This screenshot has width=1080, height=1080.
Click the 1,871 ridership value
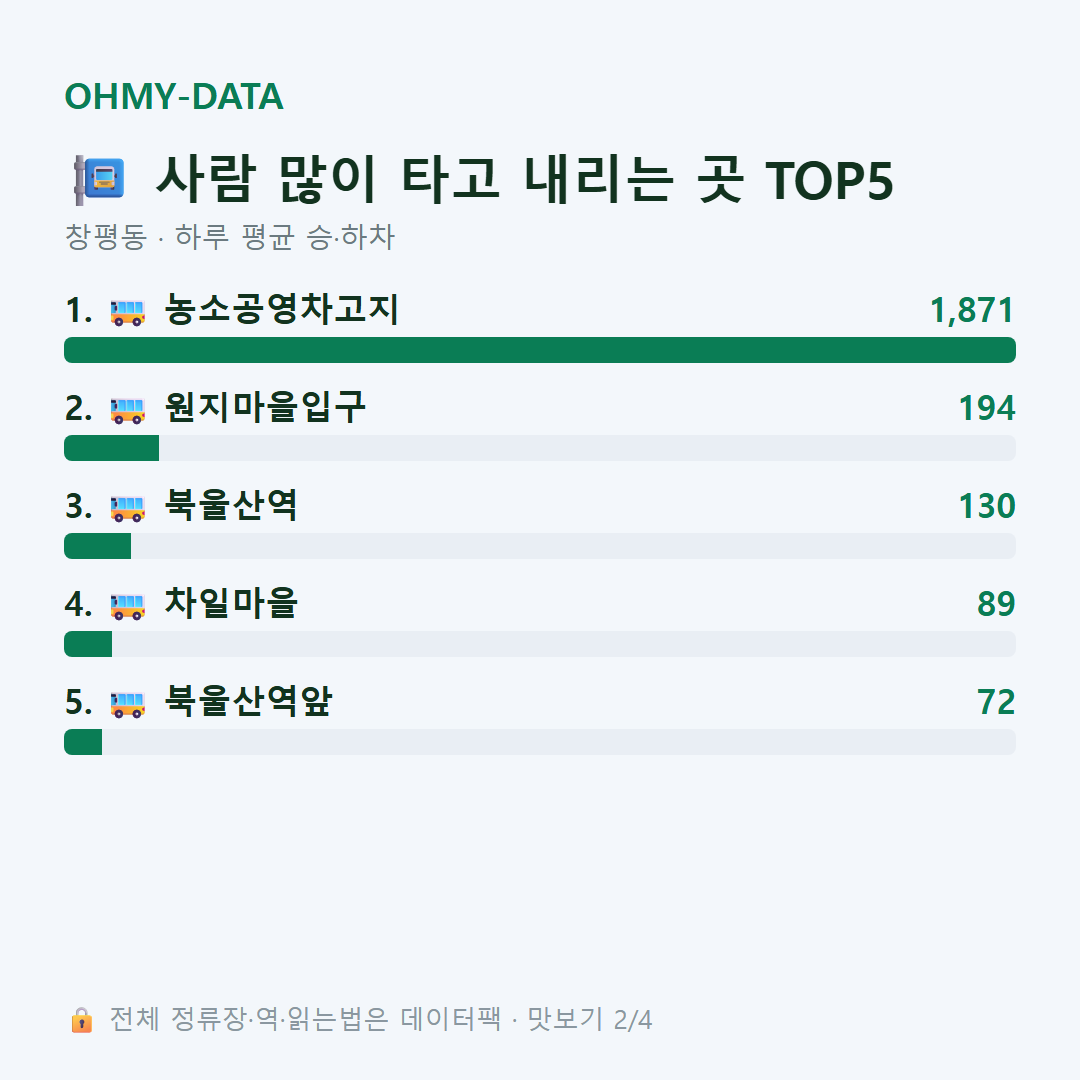click(x=972, y=310)
